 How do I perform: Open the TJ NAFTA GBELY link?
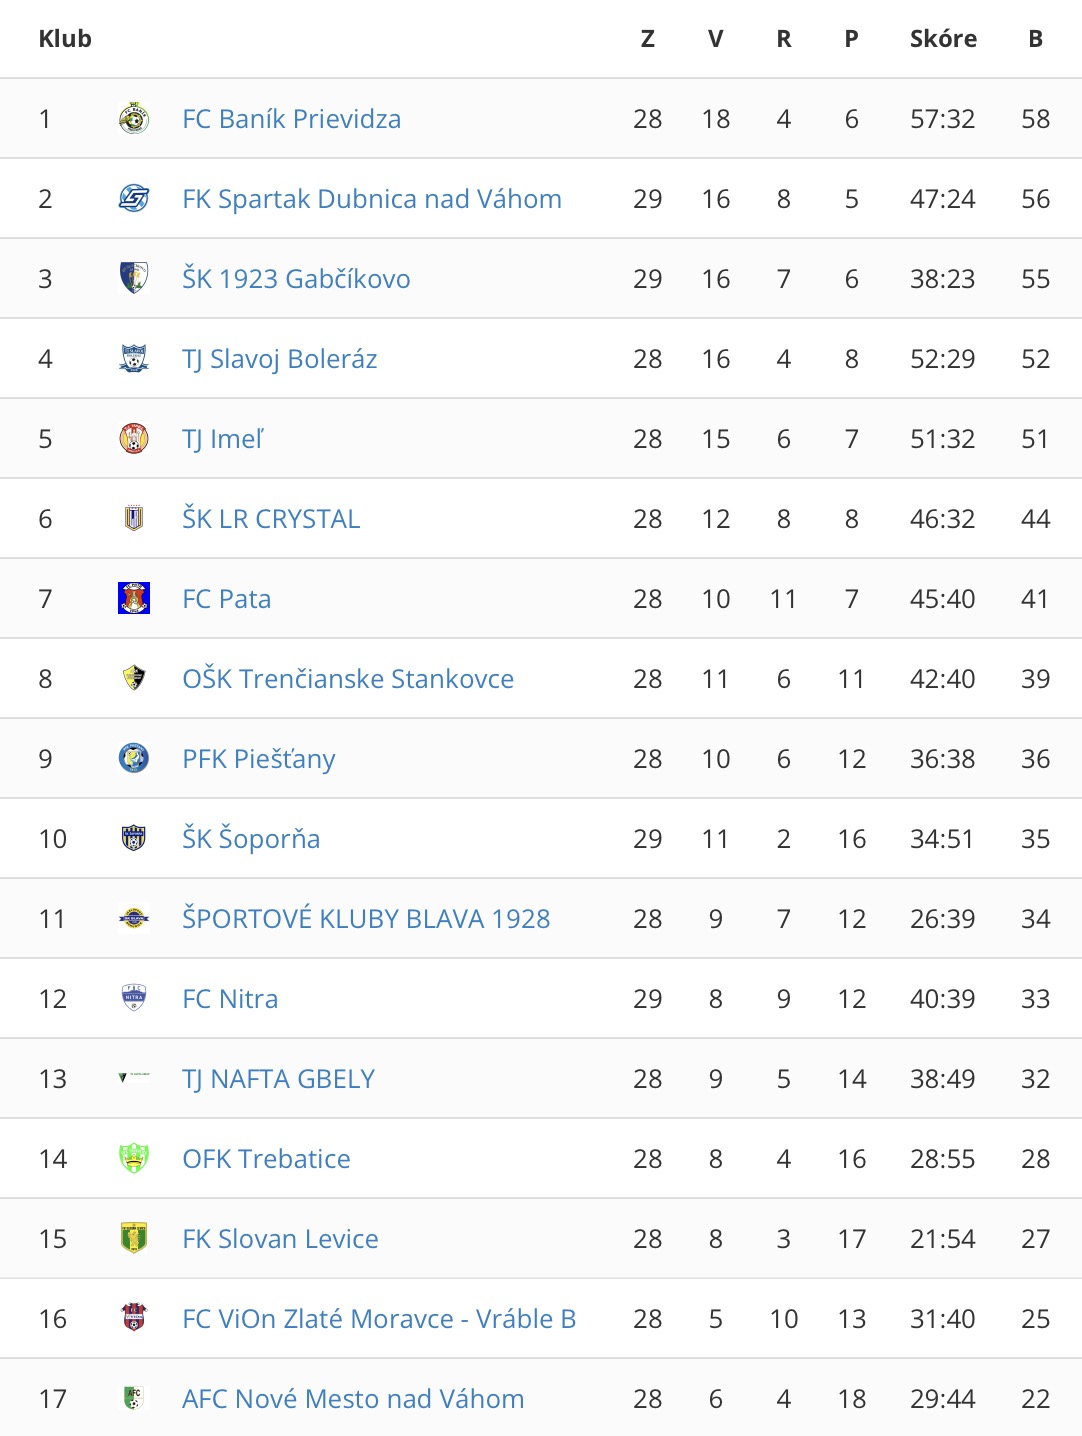[x=279, y=1079]
